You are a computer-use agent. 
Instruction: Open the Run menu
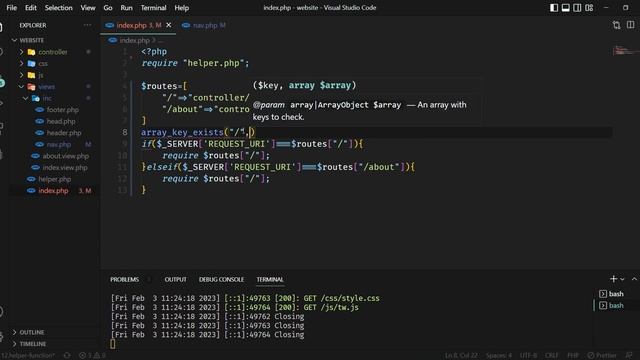127,8
